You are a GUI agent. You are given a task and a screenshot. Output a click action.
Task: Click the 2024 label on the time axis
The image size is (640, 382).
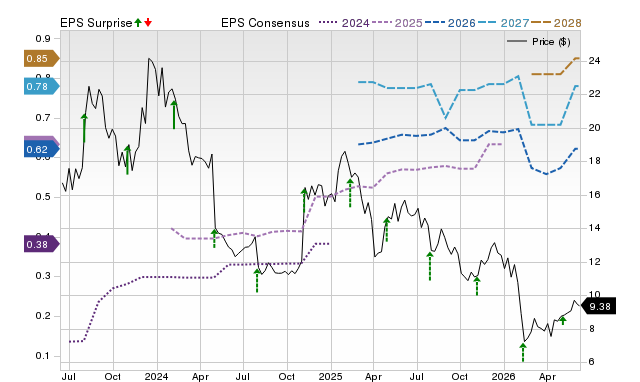[156, 376]
